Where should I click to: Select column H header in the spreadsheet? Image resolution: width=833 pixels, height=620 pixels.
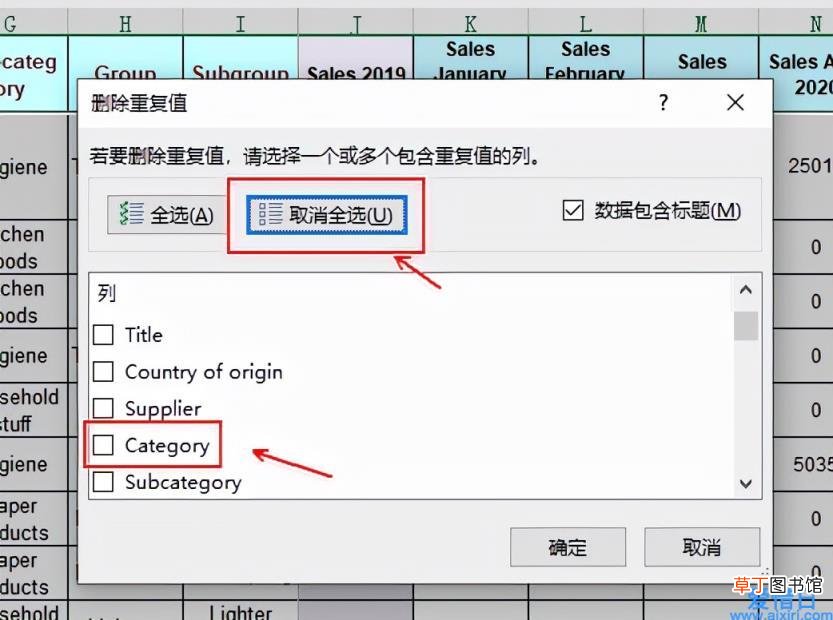[125, 23]
